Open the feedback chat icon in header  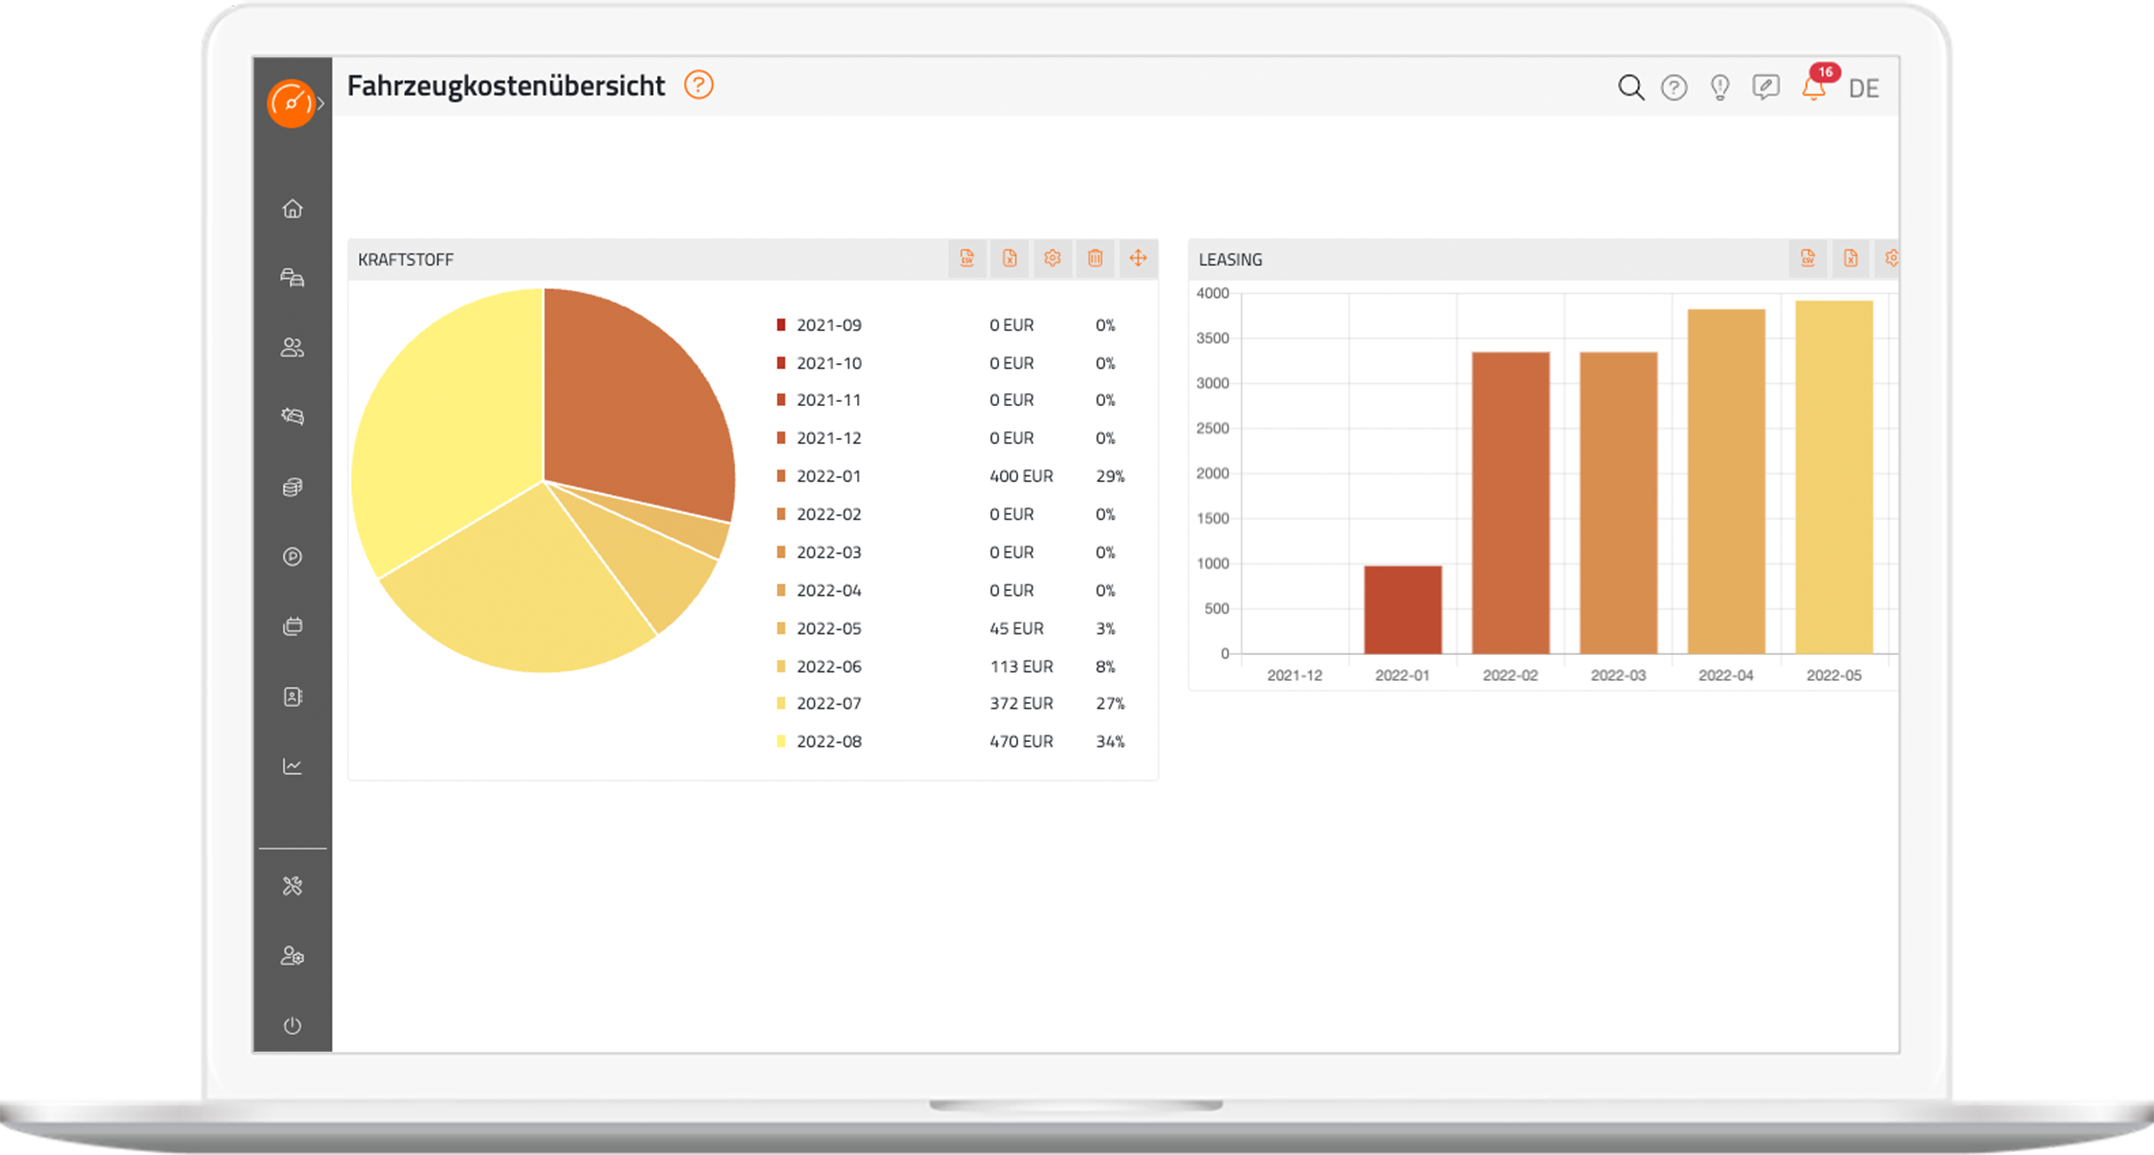click(x=1766, y=88)
